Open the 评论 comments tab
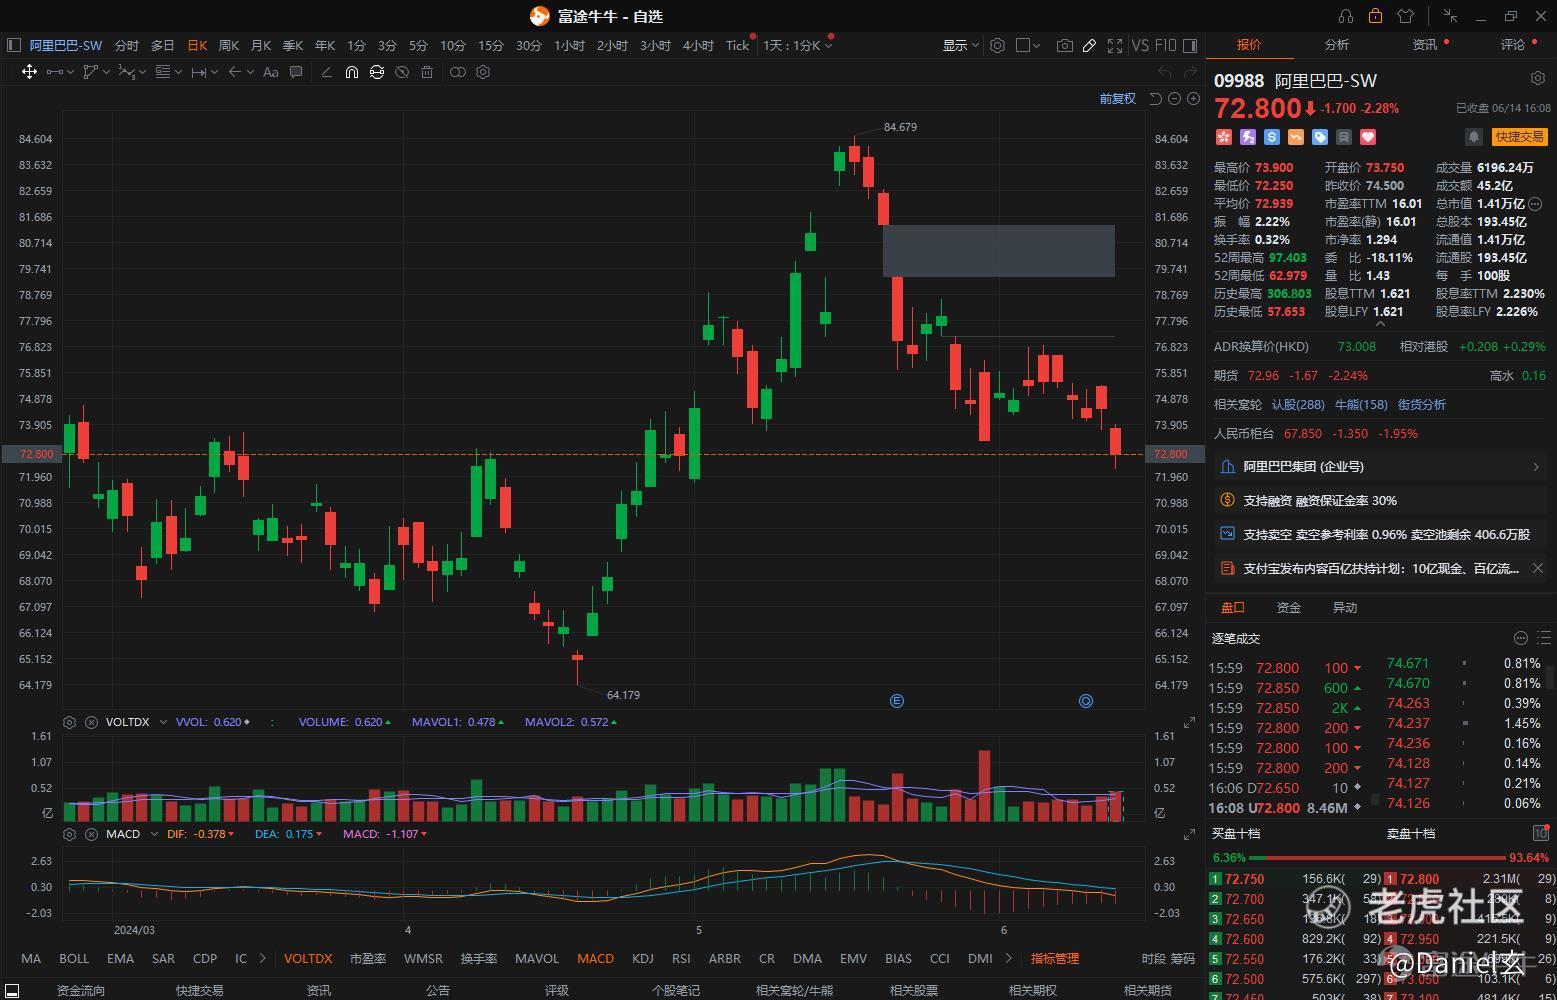The image size is (1557, 1000). [1513, 45]
